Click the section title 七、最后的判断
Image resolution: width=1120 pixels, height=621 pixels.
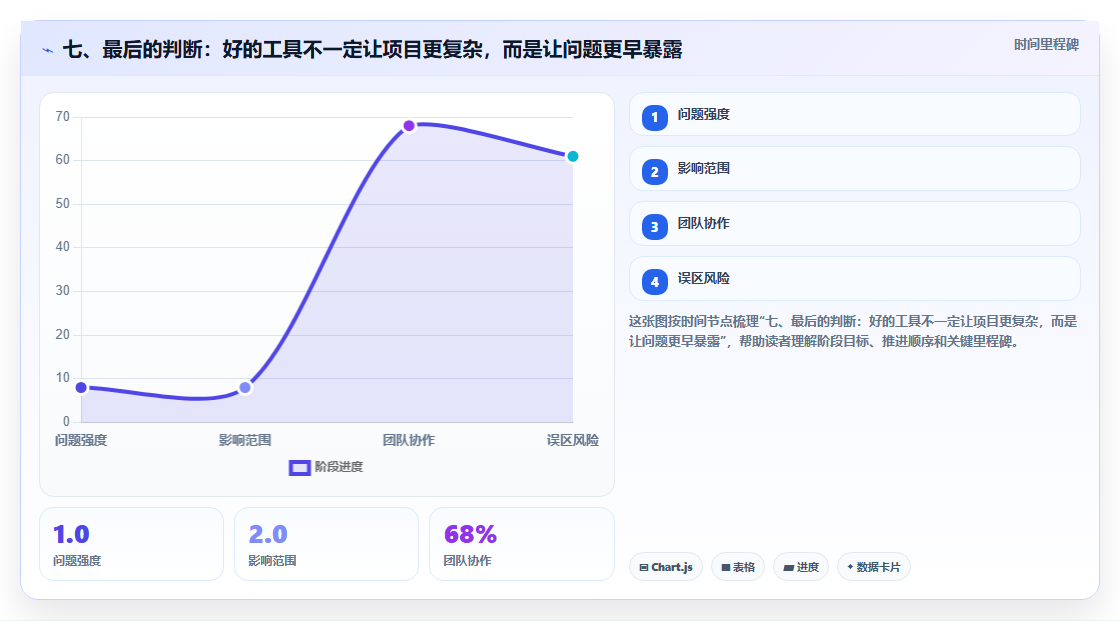[372, 49]
